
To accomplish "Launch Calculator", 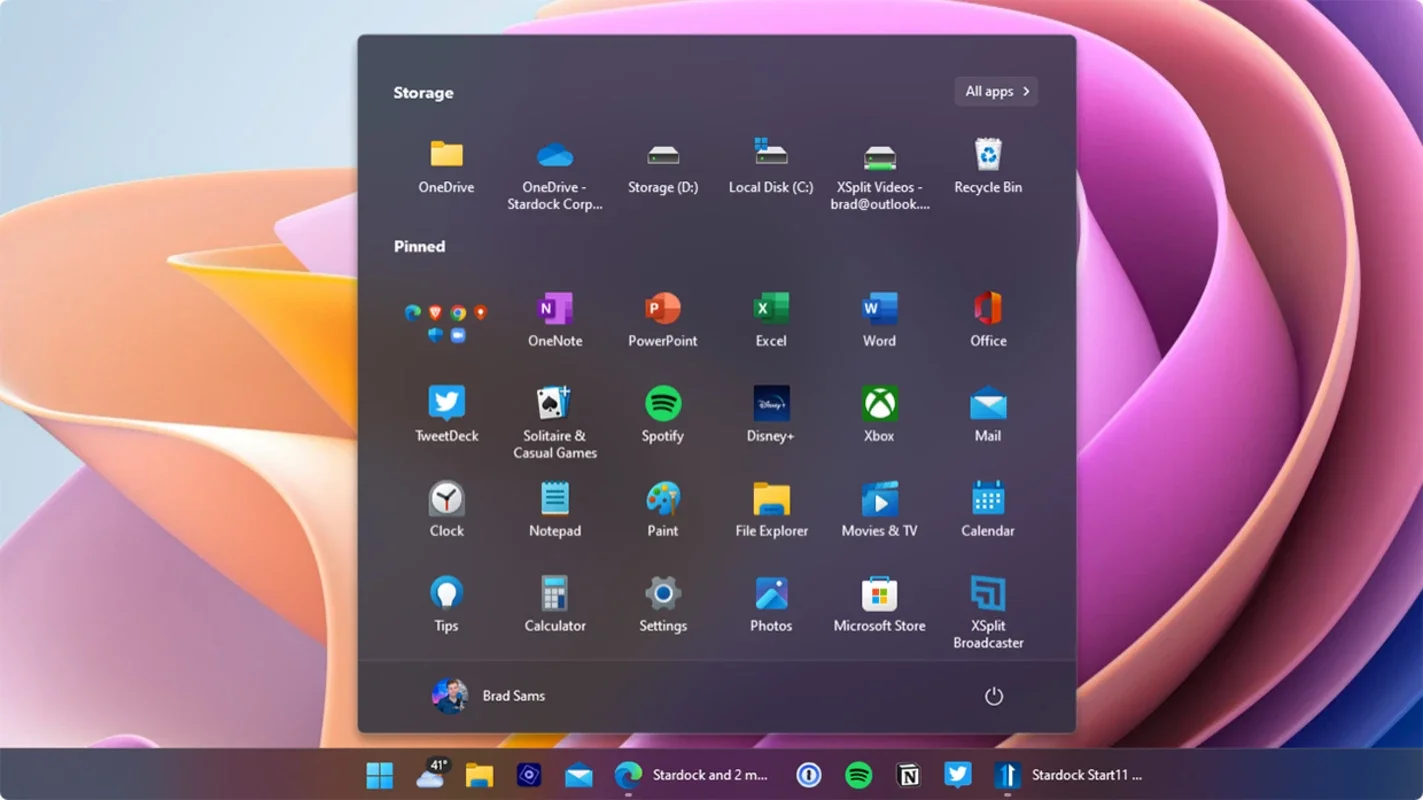I will pyautogui.click(x=555, y=605).
